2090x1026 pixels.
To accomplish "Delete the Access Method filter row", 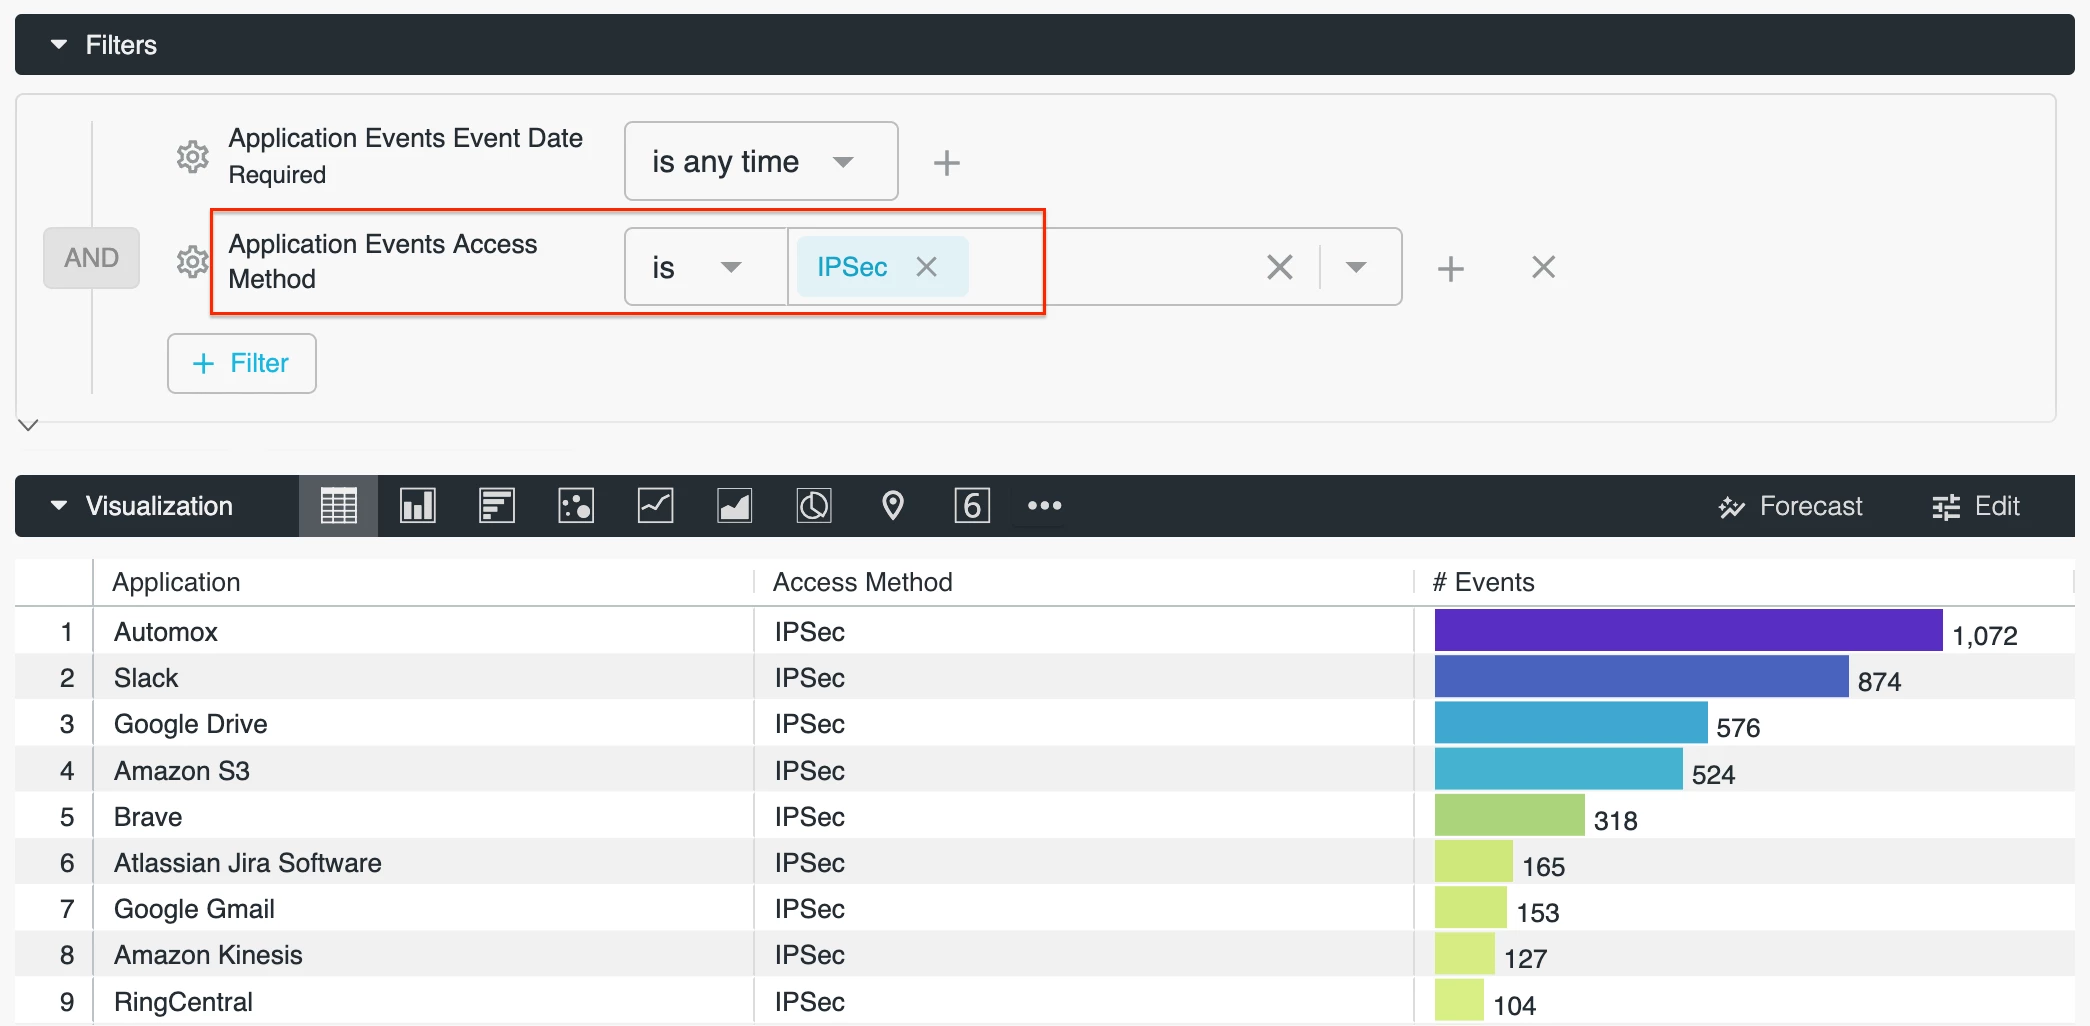I will [x=1544, y=267].
